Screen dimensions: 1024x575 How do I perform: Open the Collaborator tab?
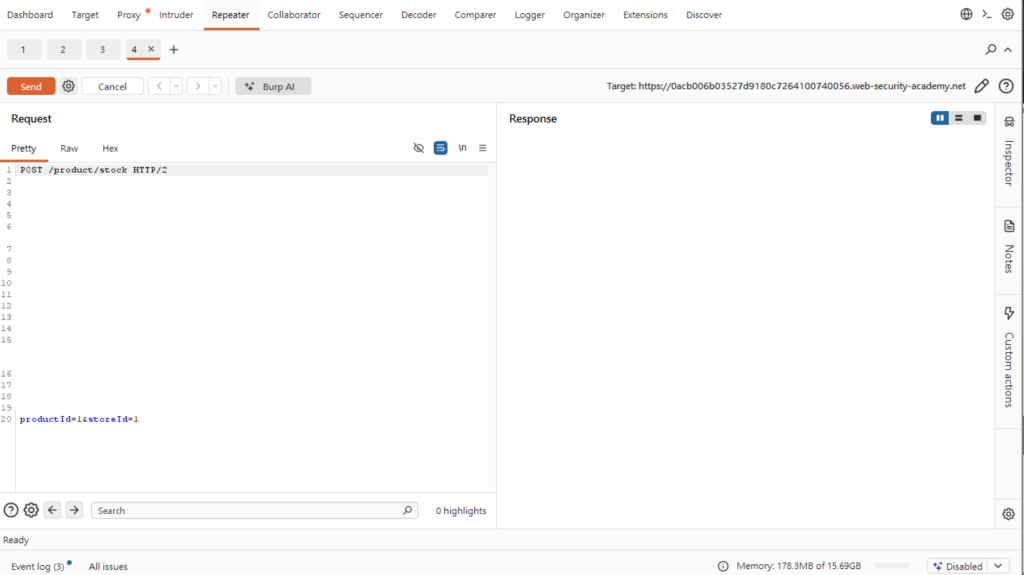pyautogui.click(x=294, y=14)
